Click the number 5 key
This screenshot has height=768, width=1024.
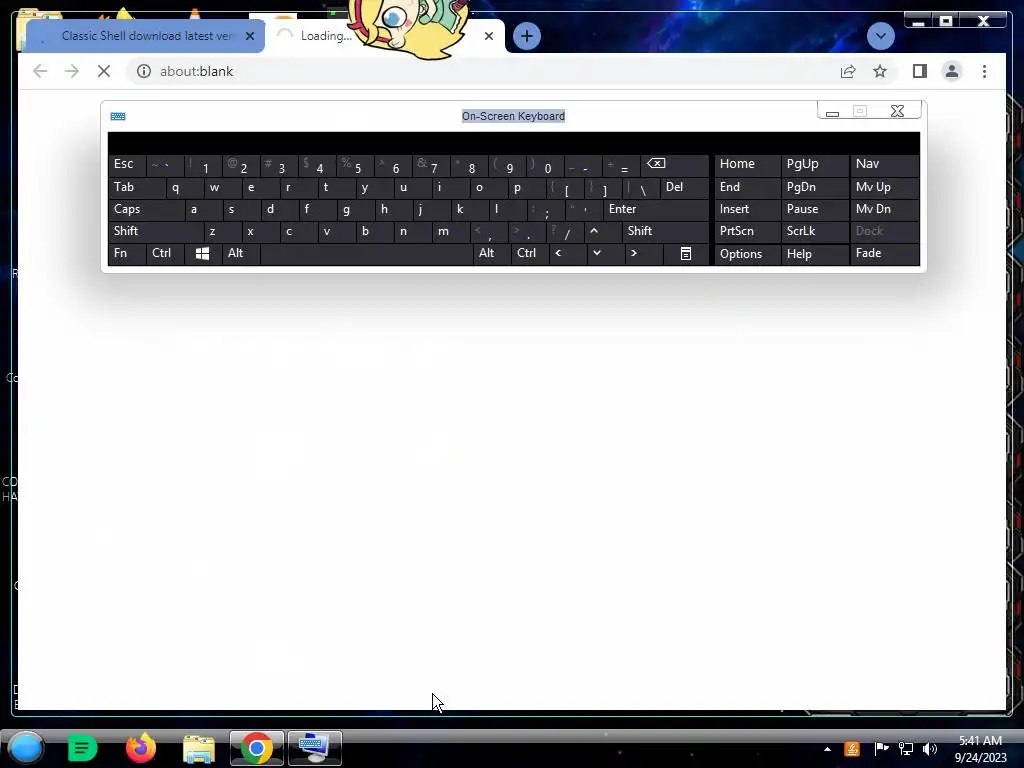point(355,165)
